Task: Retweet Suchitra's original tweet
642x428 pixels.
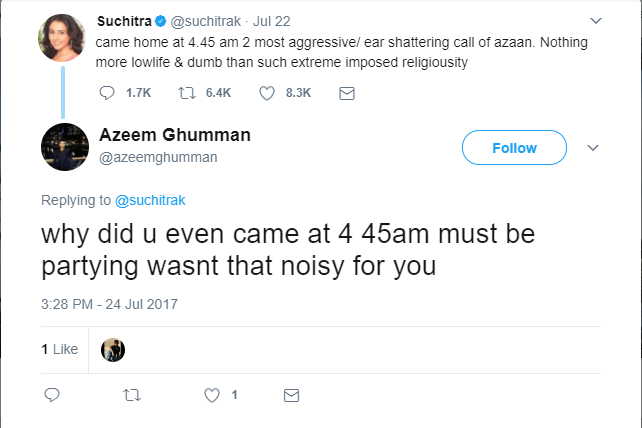Action: 188,93
